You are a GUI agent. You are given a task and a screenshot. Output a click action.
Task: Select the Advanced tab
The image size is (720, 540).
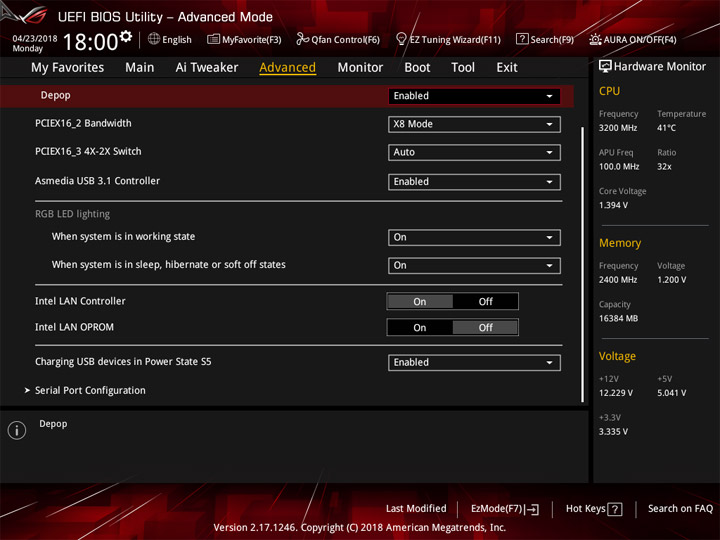point(287,68)
